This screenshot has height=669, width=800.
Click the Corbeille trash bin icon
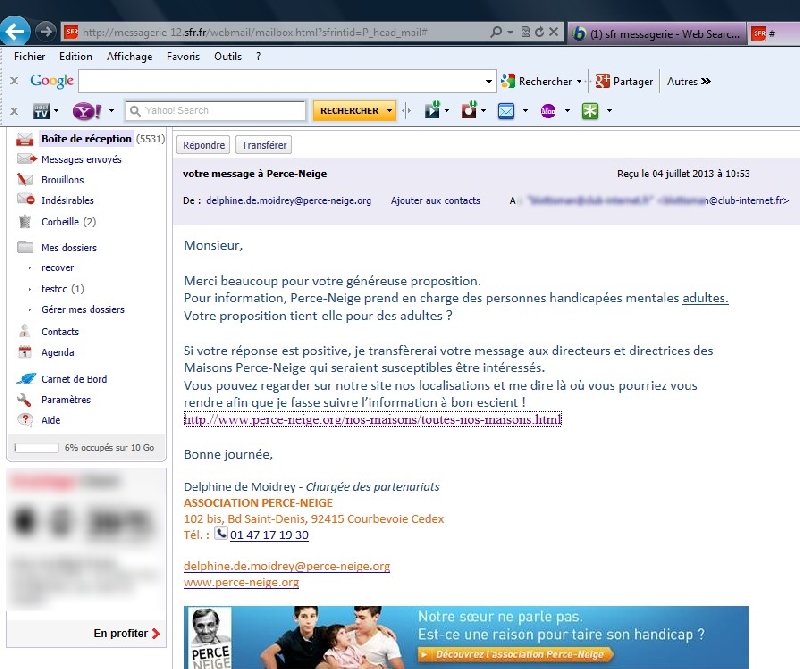coord(24,221)
